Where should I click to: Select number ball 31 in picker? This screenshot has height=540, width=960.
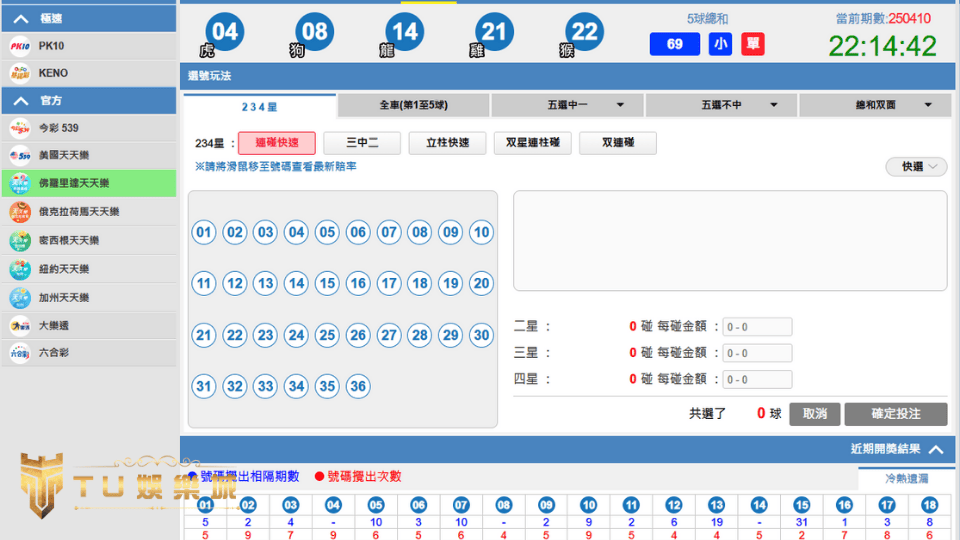click(204, 386)
